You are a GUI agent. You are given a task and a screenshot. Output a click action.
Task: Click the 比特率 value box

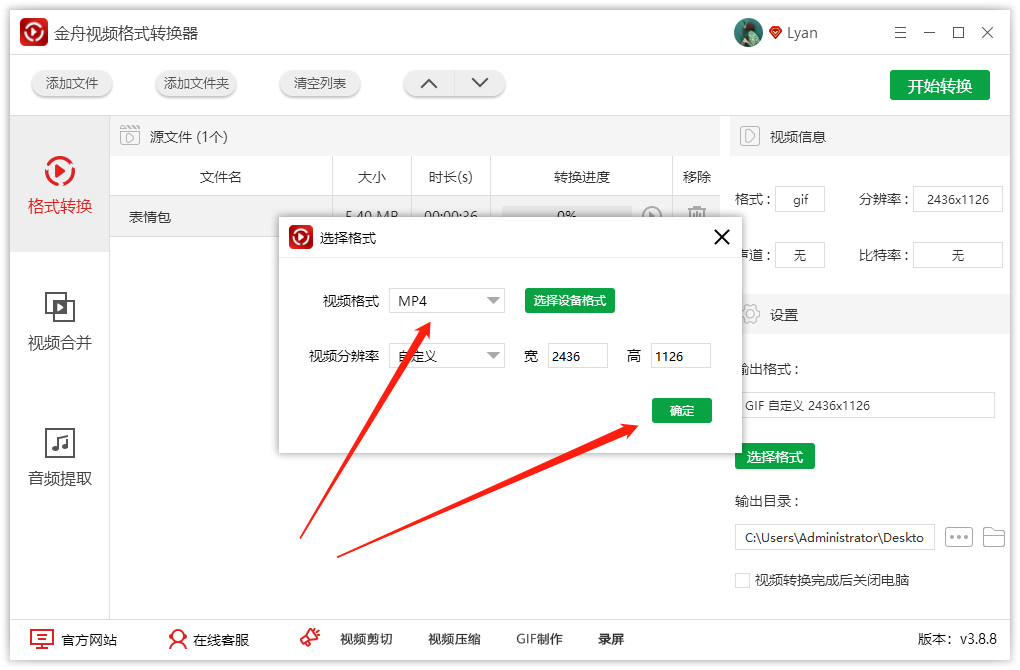[958, 255]
